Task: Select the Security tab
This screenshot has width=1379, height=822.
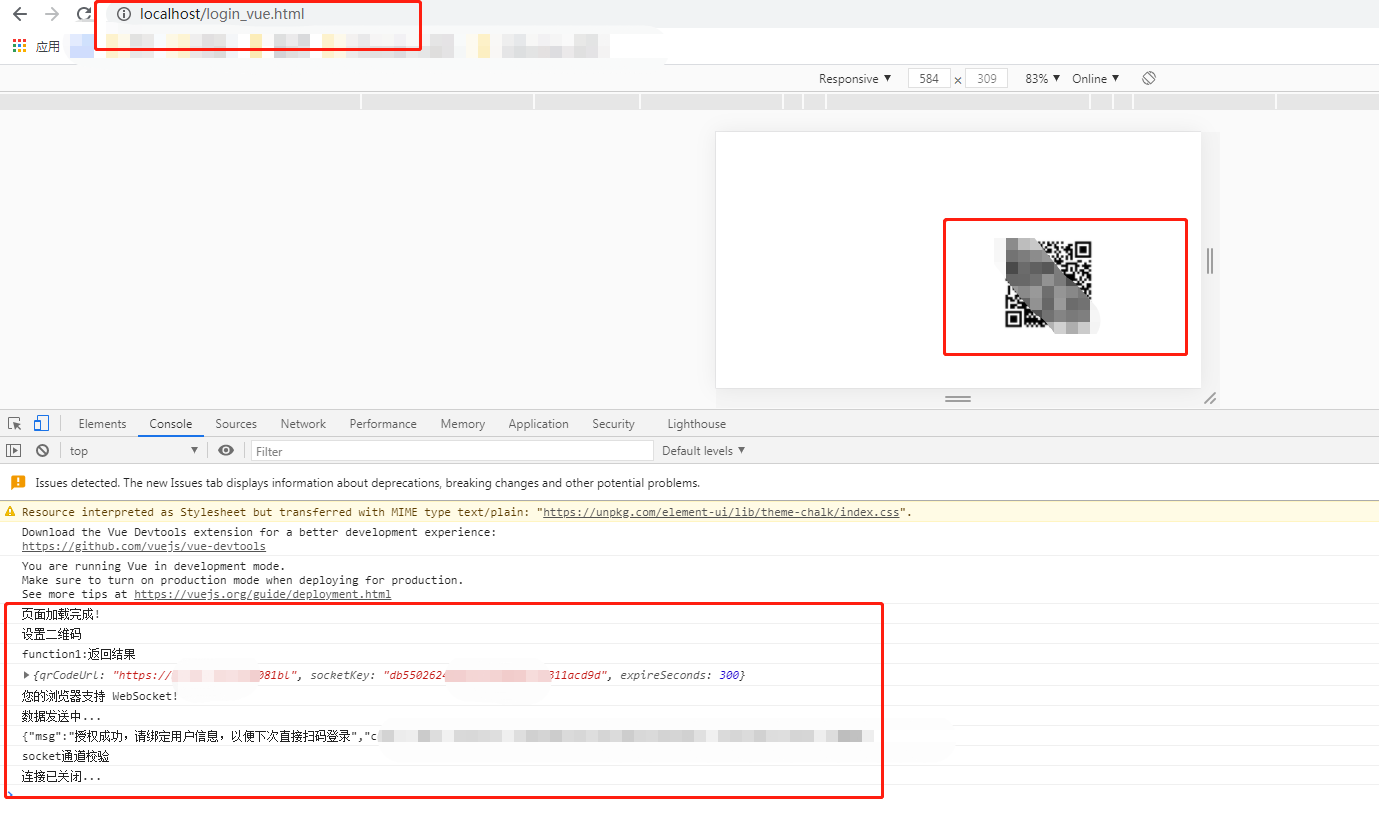Action: click(x=613, y=424)
